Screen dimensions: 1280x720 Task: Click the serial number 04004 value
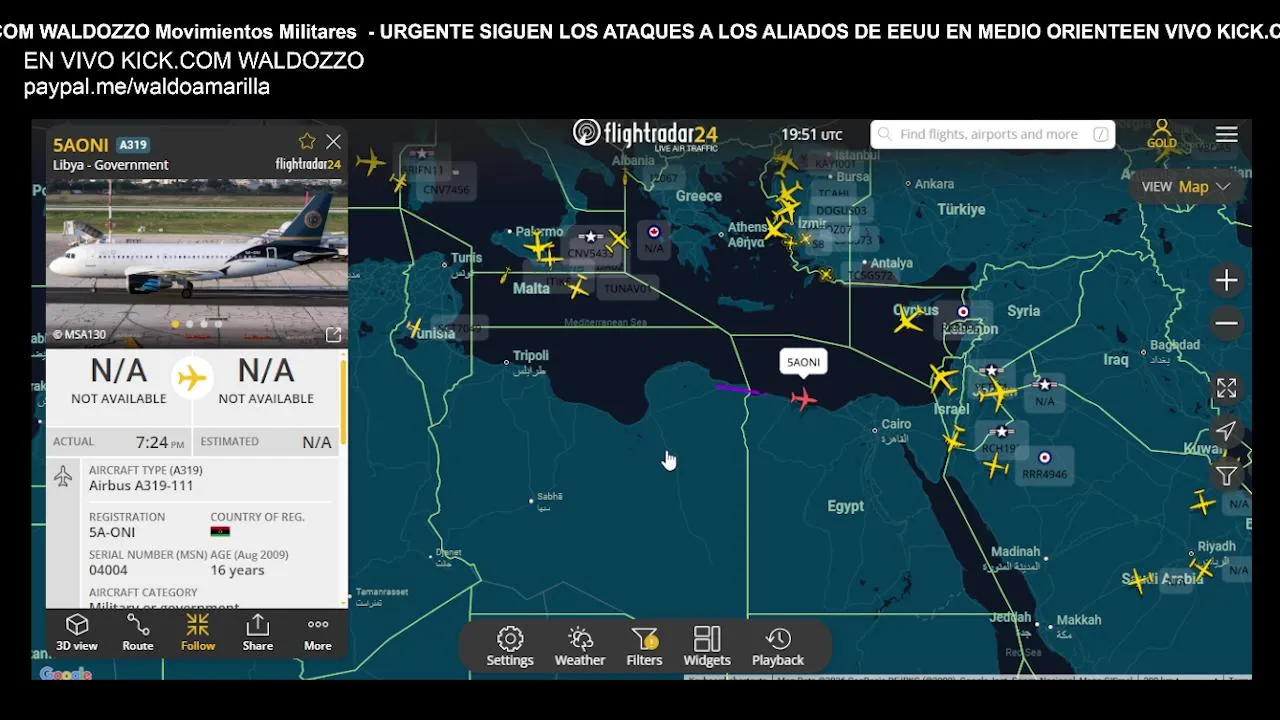tap(108, 570)
